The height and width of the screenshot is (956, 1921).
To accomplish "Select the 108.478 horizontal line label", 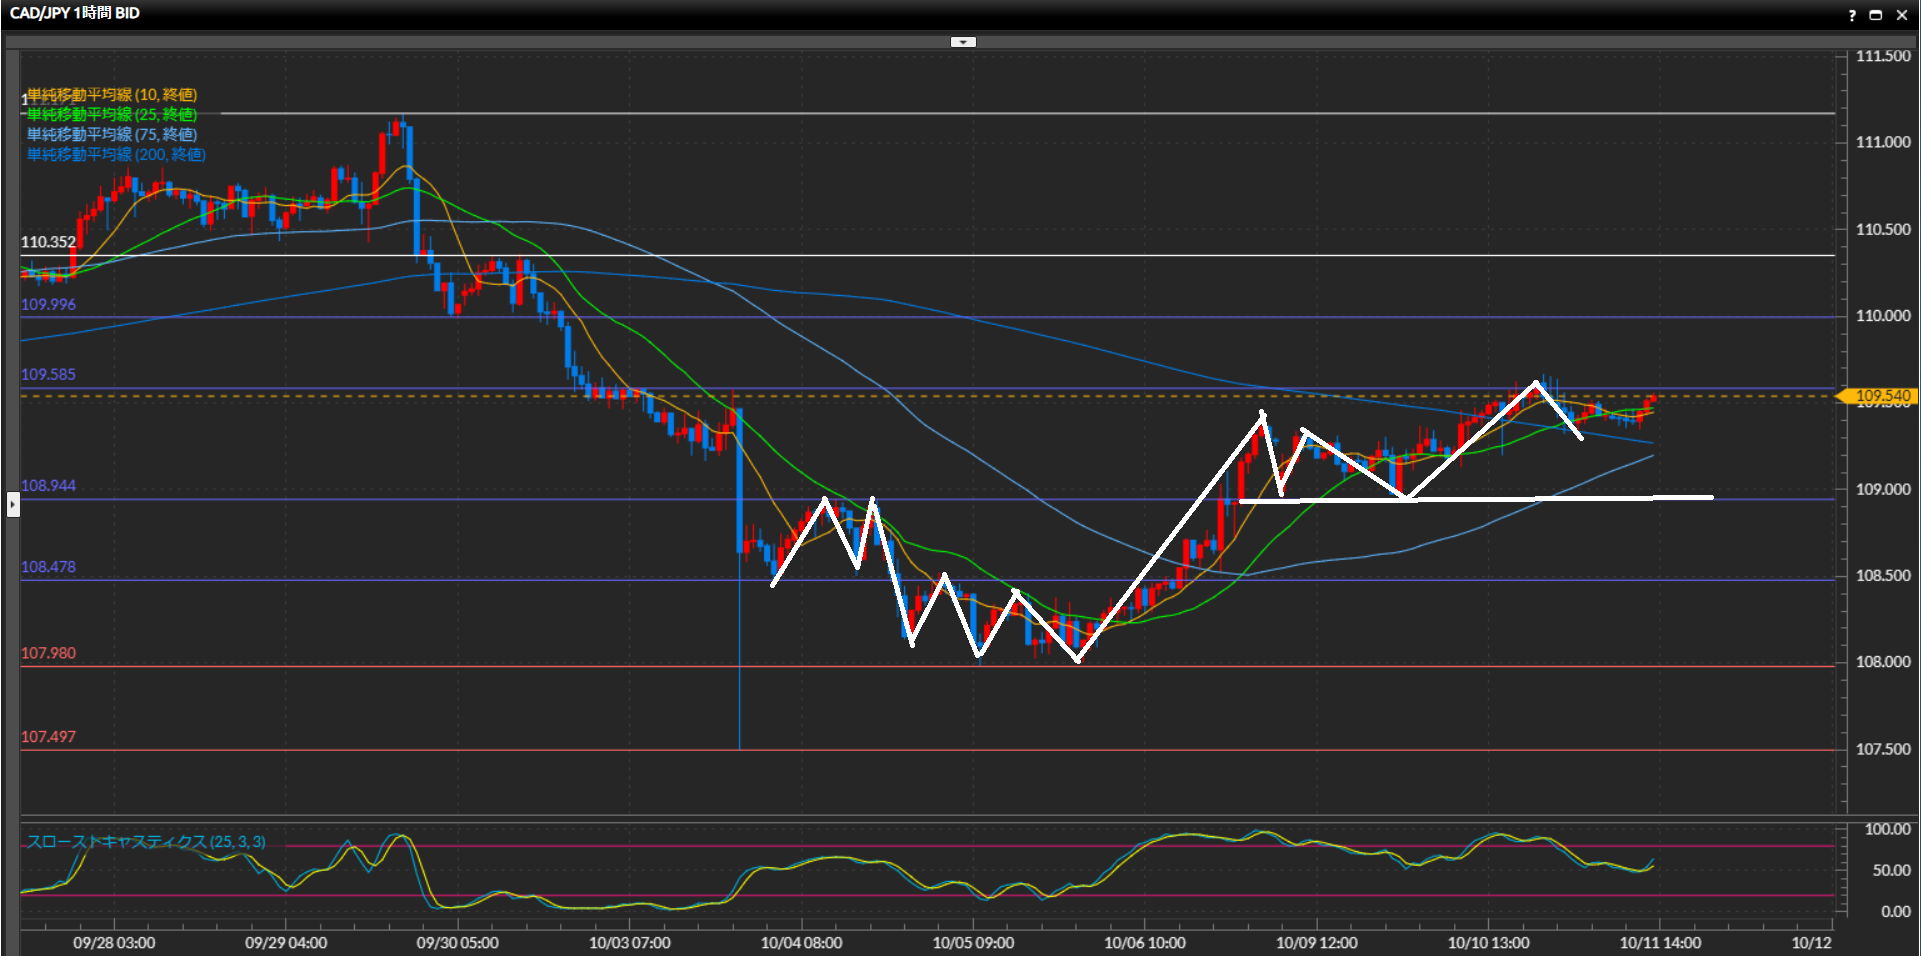I will point(48,567).
